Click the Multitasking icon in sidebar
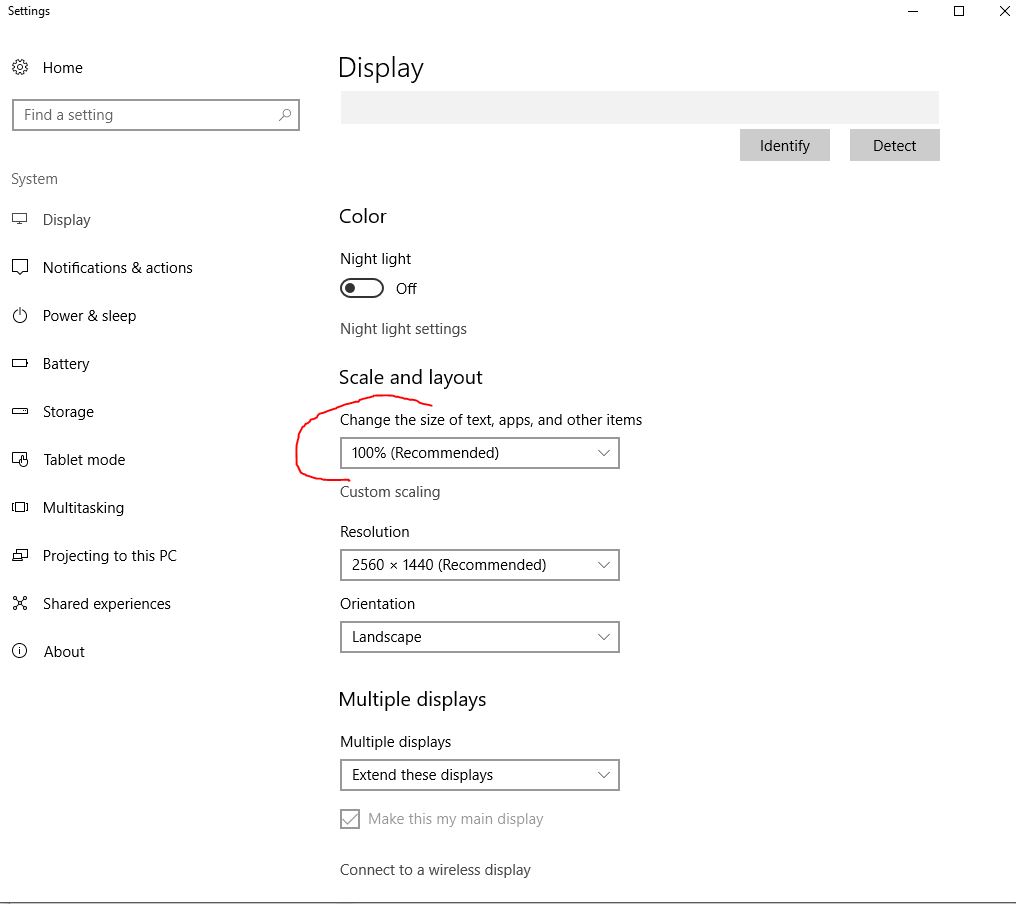Viewport: 1016px width, 904px height. [20, 507]
